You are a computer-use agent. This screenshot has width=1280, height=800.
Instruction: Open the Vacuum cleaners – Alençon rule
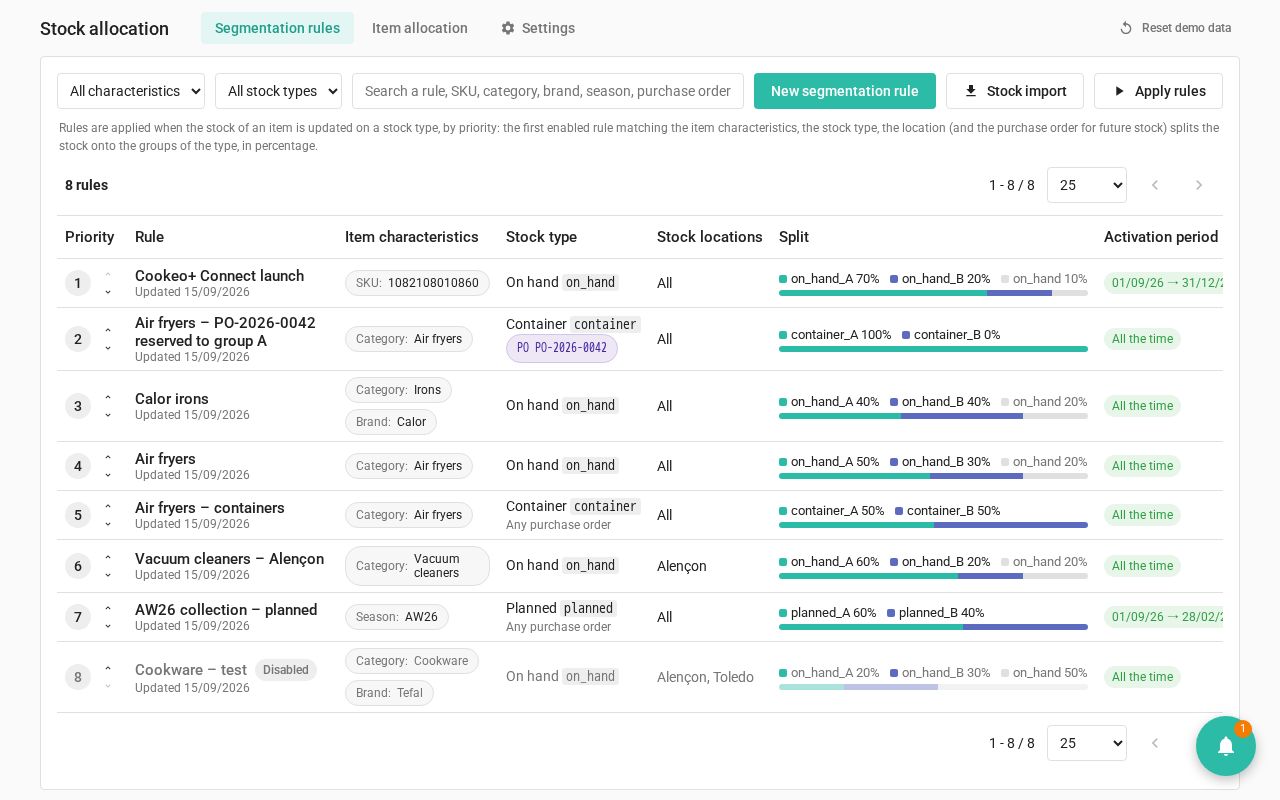click(229, 559)
